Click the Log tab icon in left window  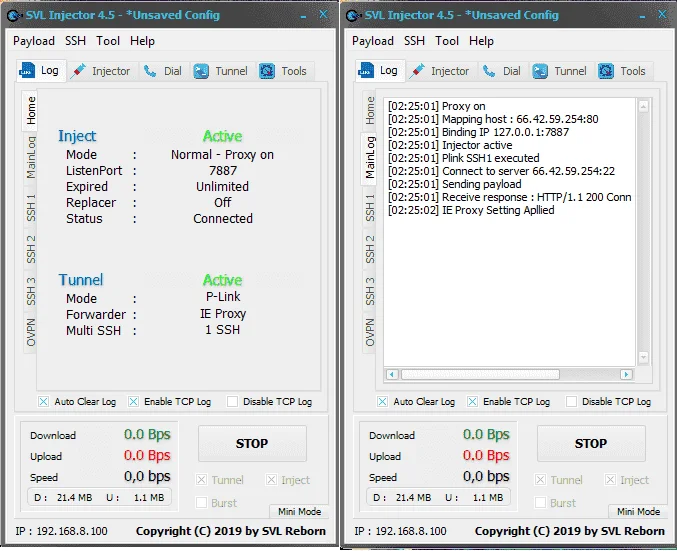pos(27,70)
